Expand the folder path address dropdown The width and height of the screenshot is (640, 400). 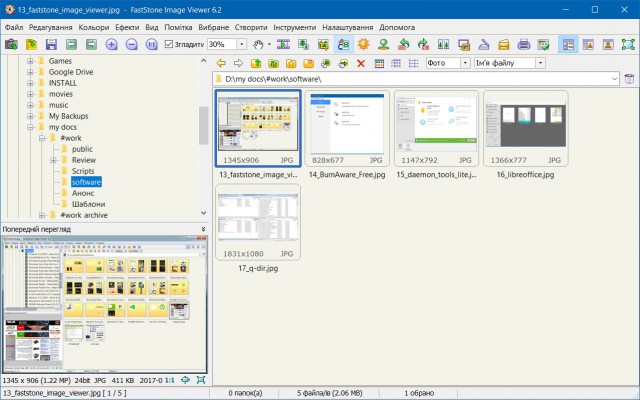[614, 79]
